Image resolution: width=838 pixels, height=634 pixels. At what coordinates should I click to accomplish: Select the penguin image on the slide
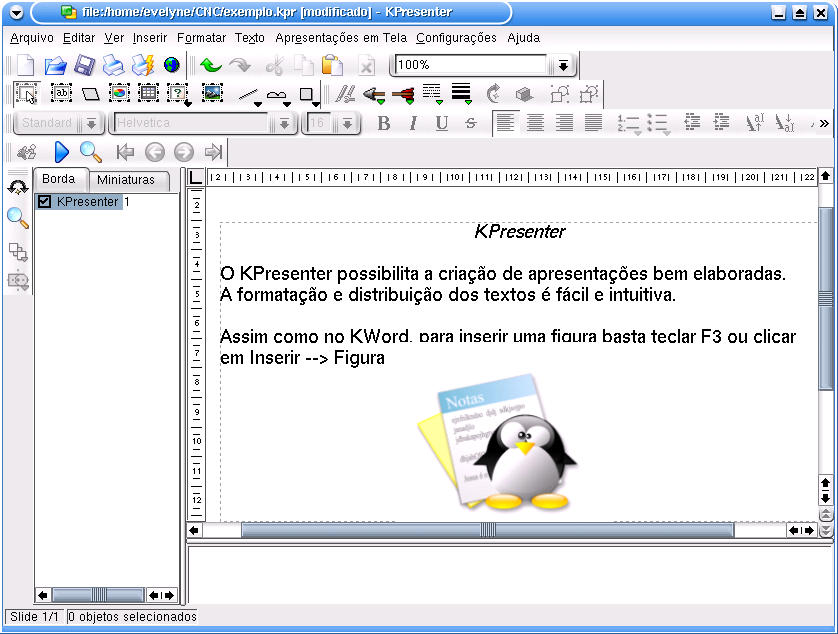pyautogui.click(x=496, y=442)
